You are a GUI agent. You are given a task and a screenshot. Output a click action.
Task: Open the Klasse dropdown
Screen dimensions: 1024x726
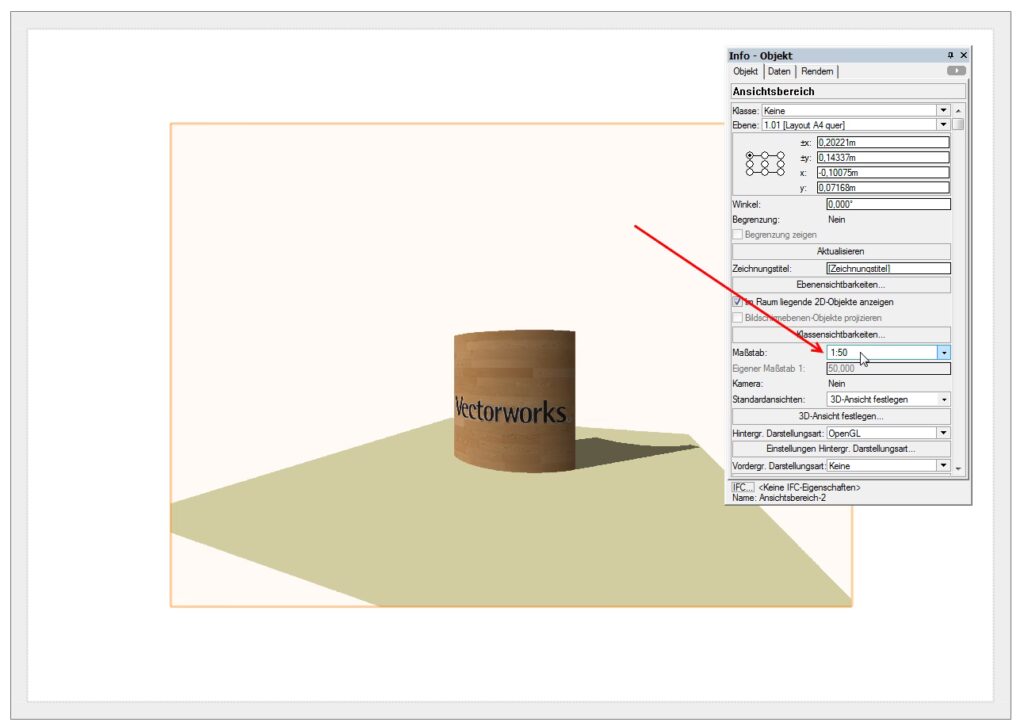point(943,110)
